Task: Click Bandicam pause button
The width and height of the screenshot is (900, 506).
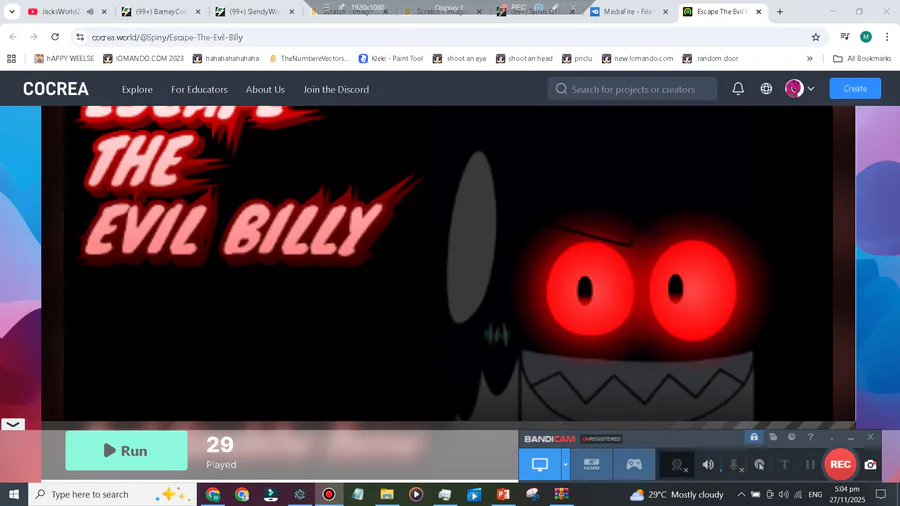Action: tap(810, 465)
